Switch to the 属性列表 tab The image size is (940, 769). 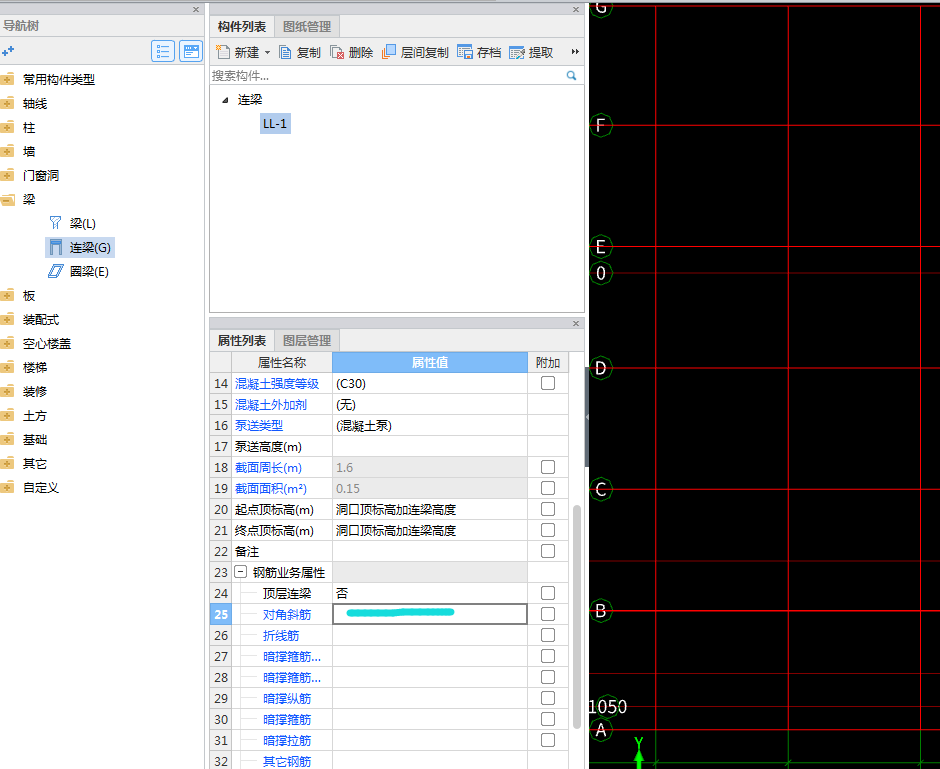tap(242, 340)
